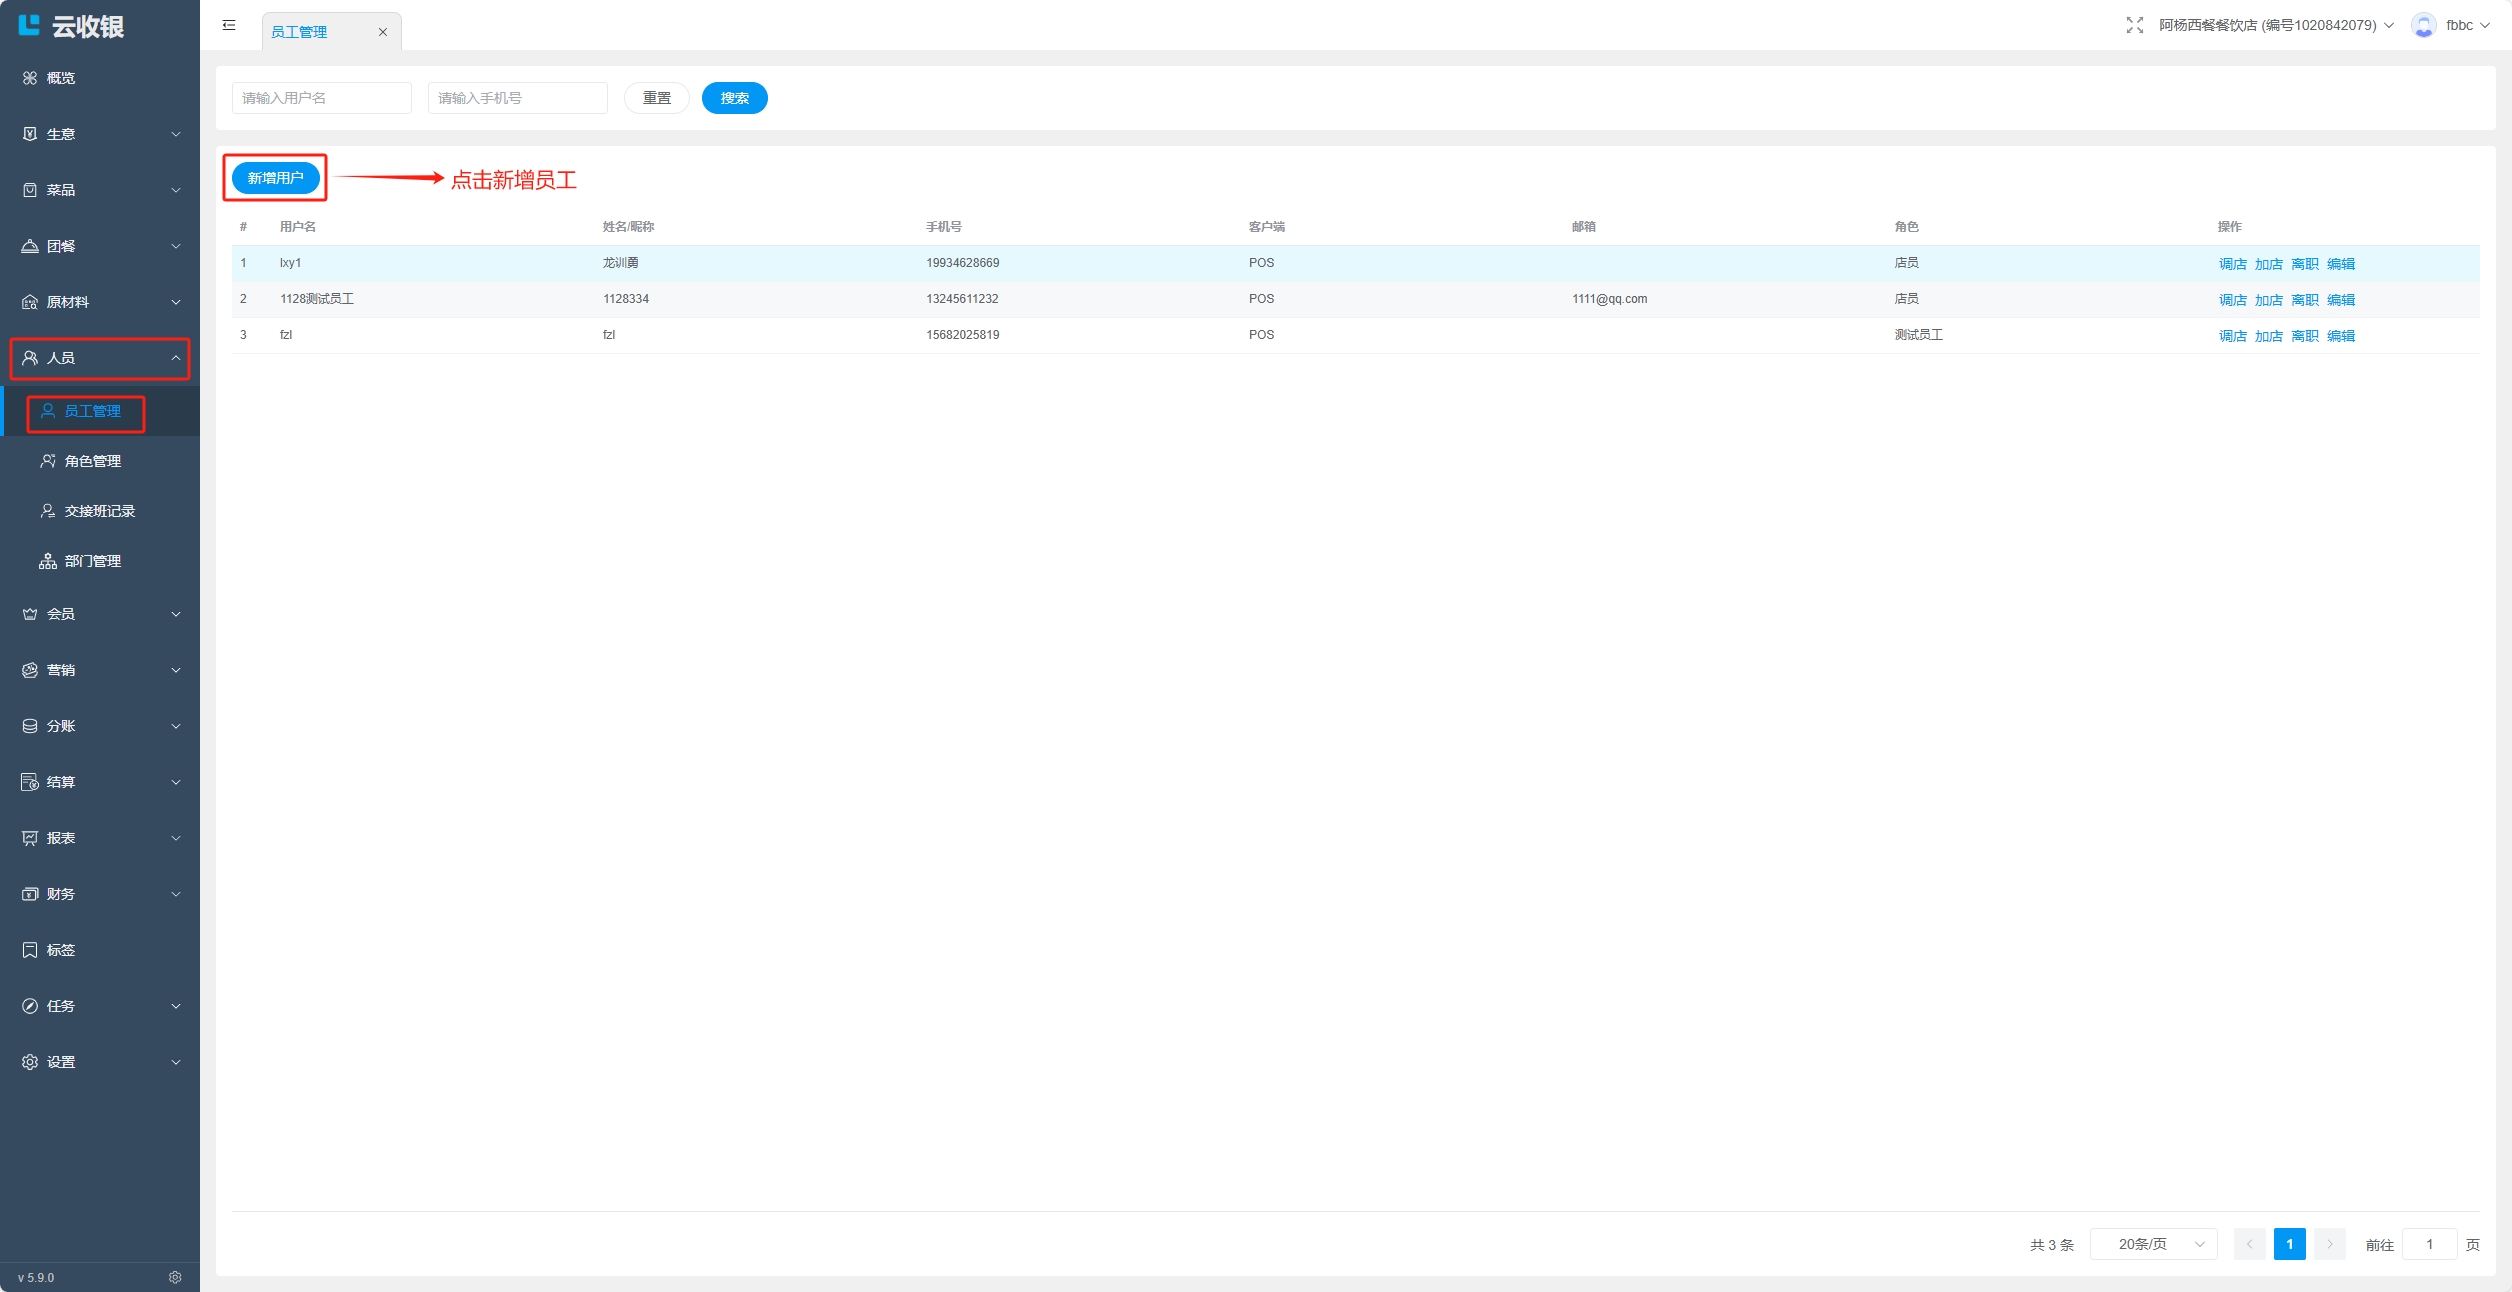Click the 新增用户 add user button

(275, 178)
